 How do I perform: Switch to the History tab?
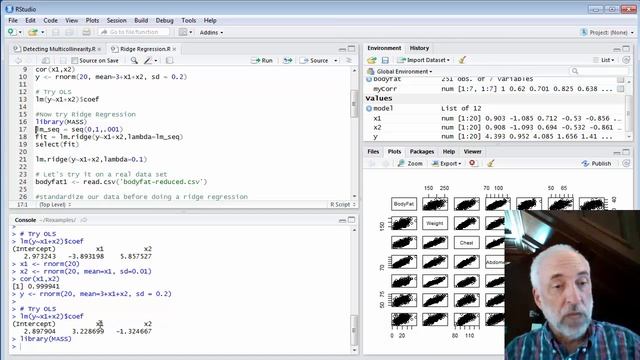click(x=419, y=48)
